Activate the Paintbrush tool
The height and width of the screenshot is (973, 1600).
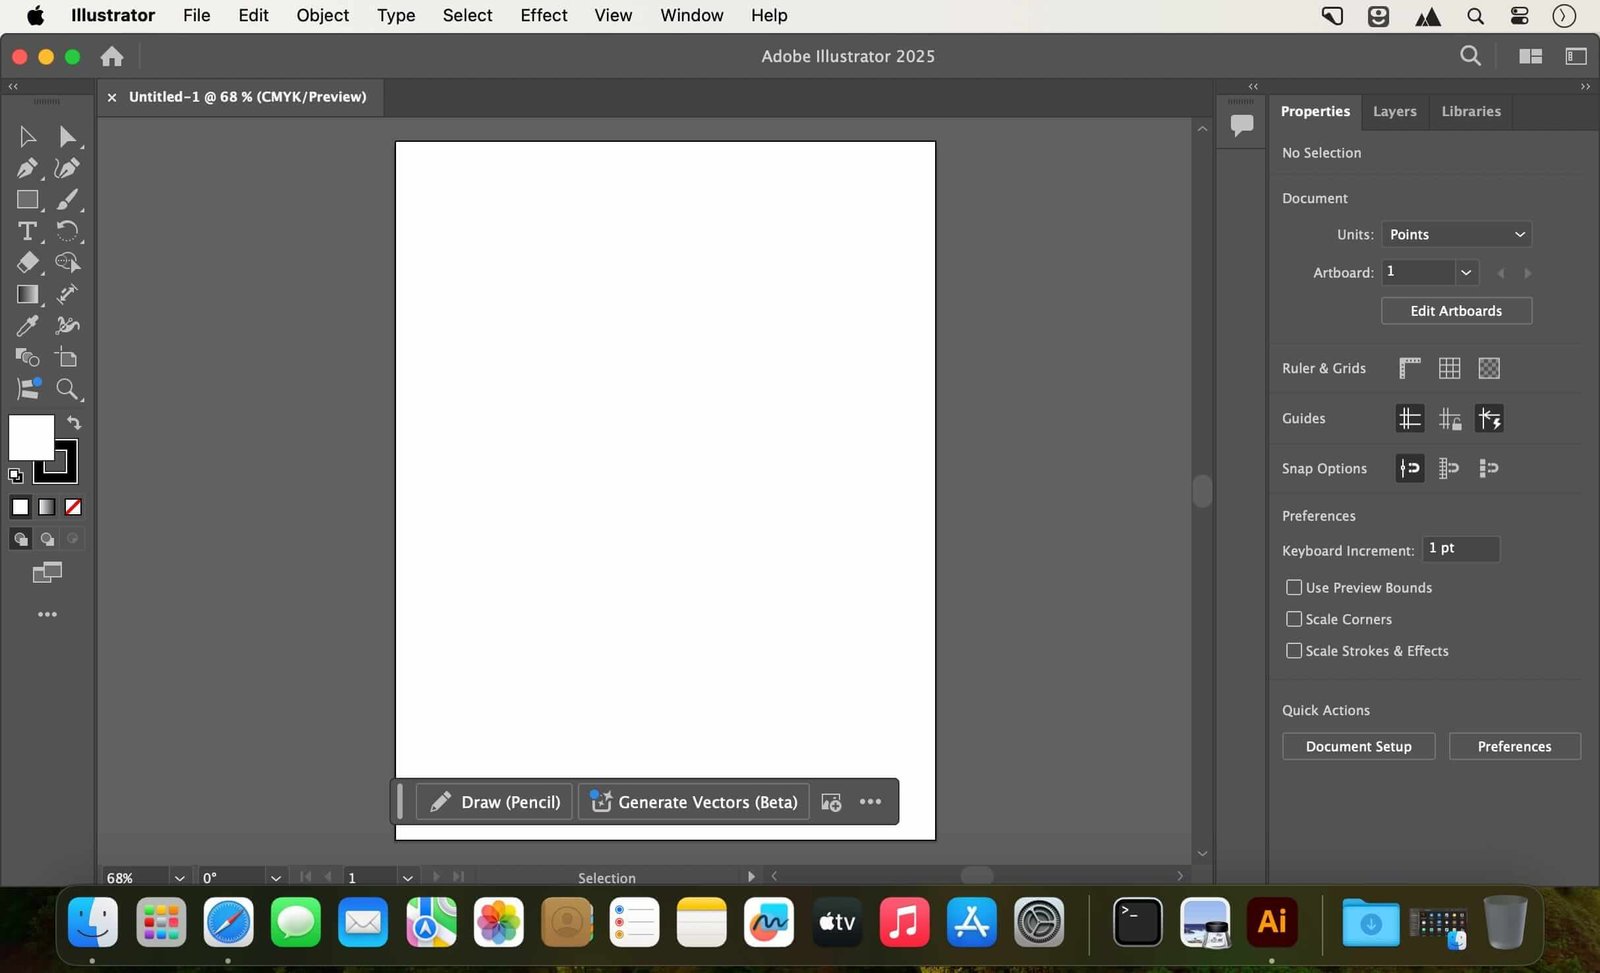(x=68, y=199)
